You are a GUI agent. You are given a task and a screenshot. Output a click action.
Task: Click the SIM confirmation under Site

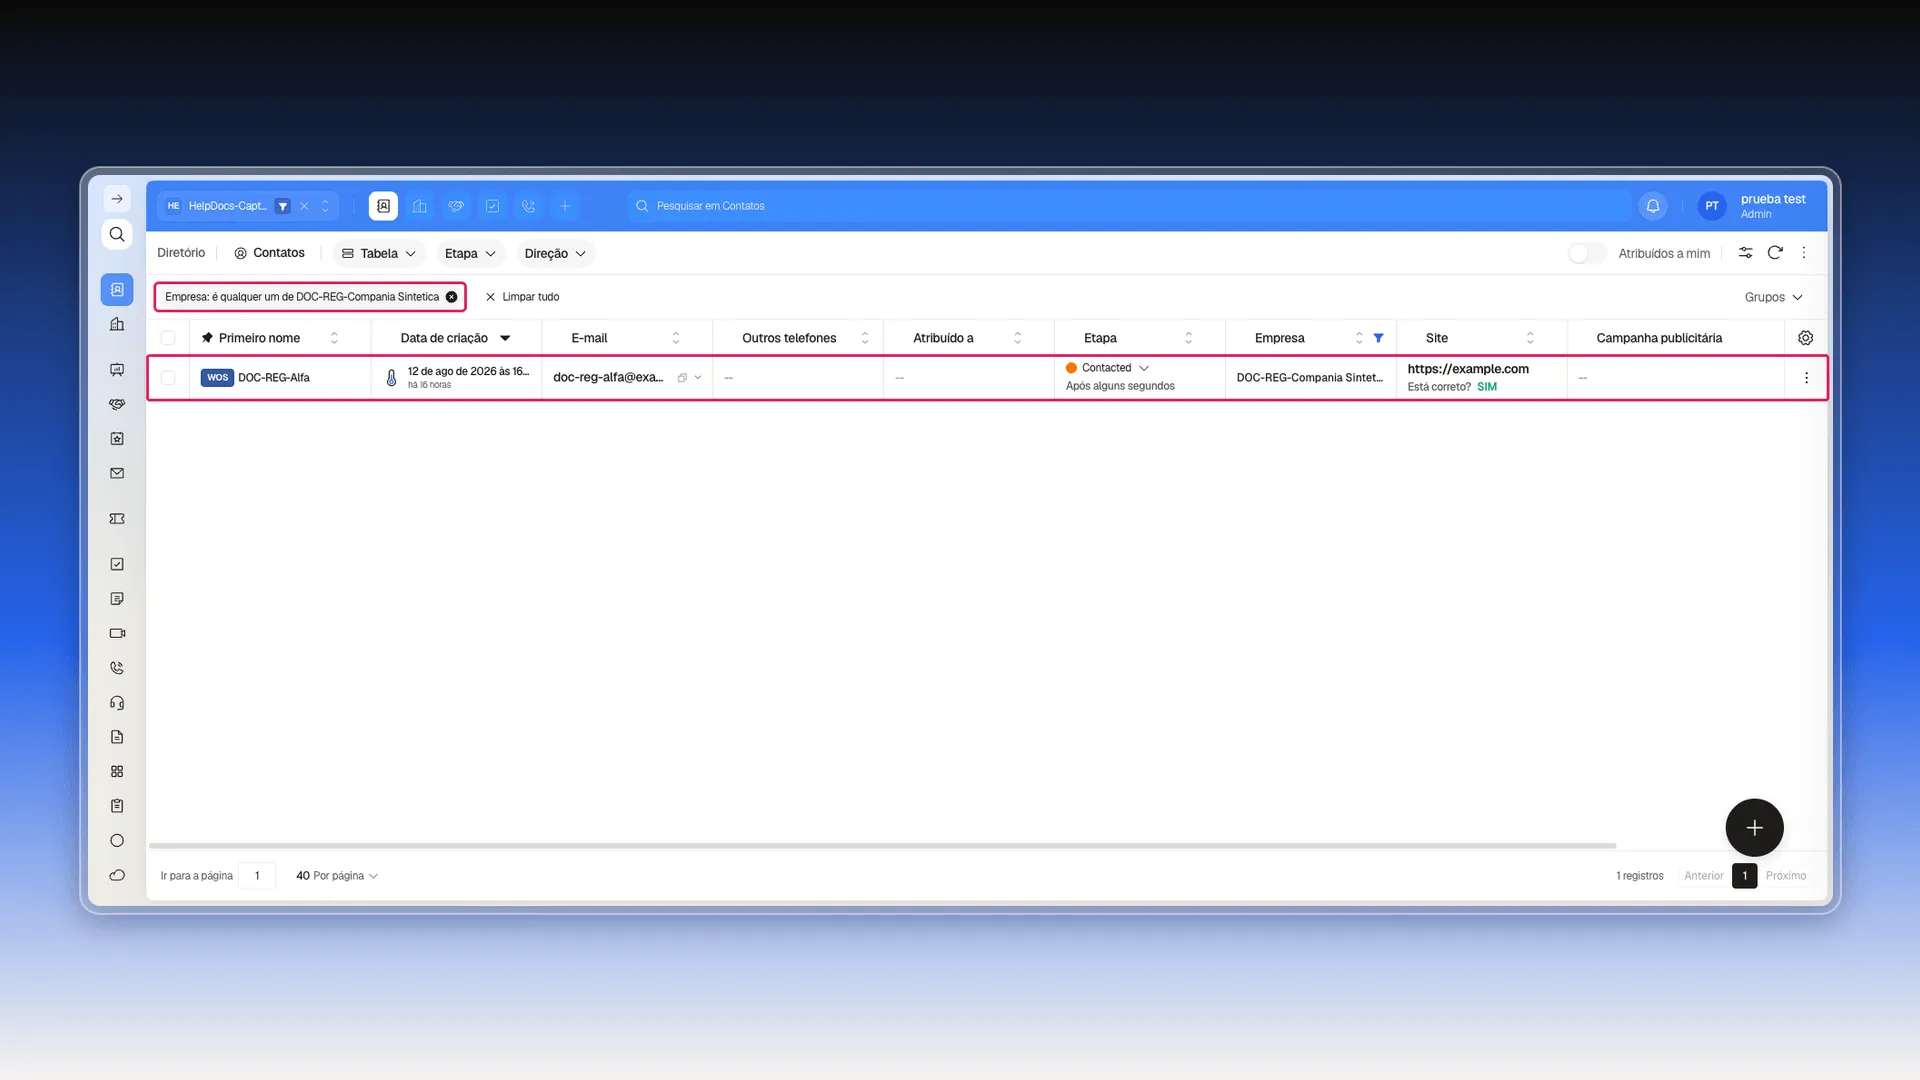[1487, 387]
